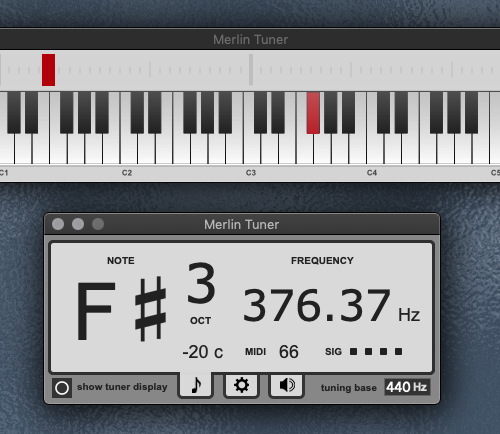Click the C4 label under the keyboard
Viewport: 500px width, 434px height.
click(x=372, y=173)
